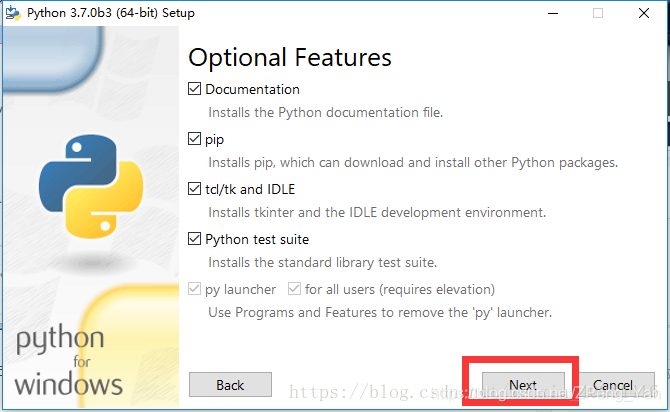The width and height of the screenshot is (670, 412).
Task: Click the 'pip' option label
Action: [x=215, y=140]
